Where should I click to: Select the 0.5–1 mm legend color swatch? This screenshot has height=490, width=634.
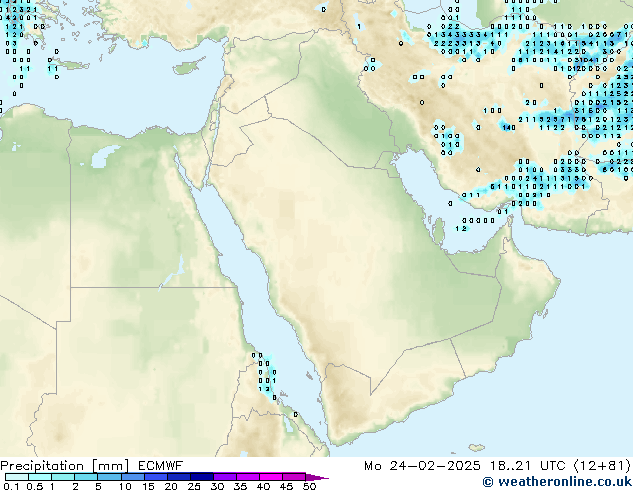(x=40, y=477)
